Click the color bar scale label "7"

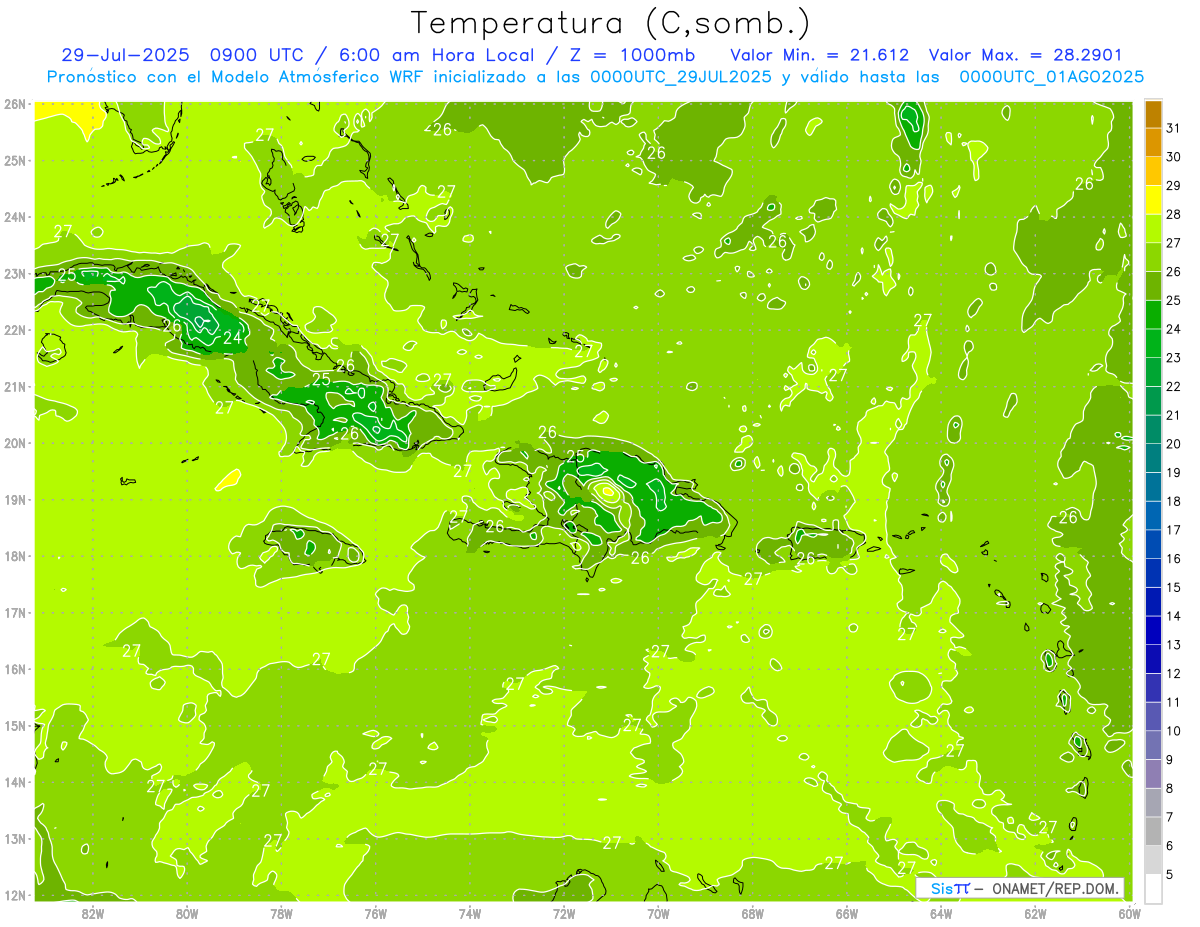pyautogui.click(x=1170, y=818)
